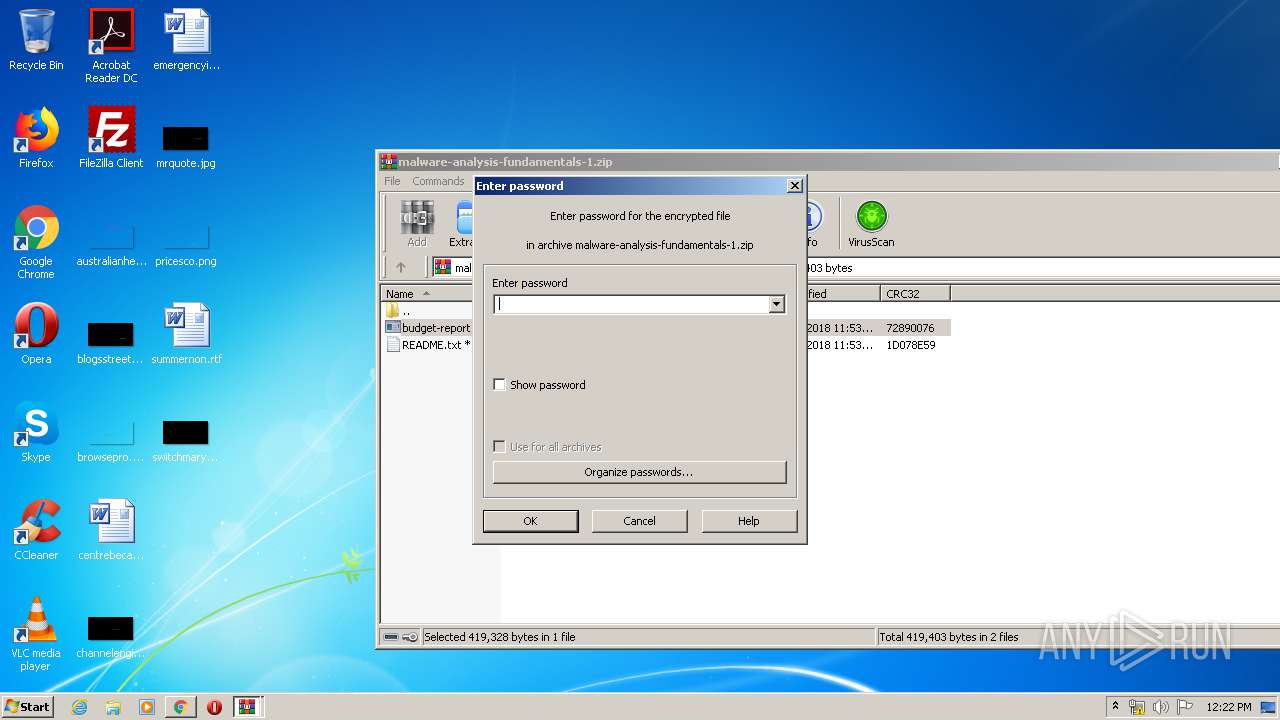Click the drive/key icon in WinRAR status bar
The image size is (1280, 720).
[401, 637]
